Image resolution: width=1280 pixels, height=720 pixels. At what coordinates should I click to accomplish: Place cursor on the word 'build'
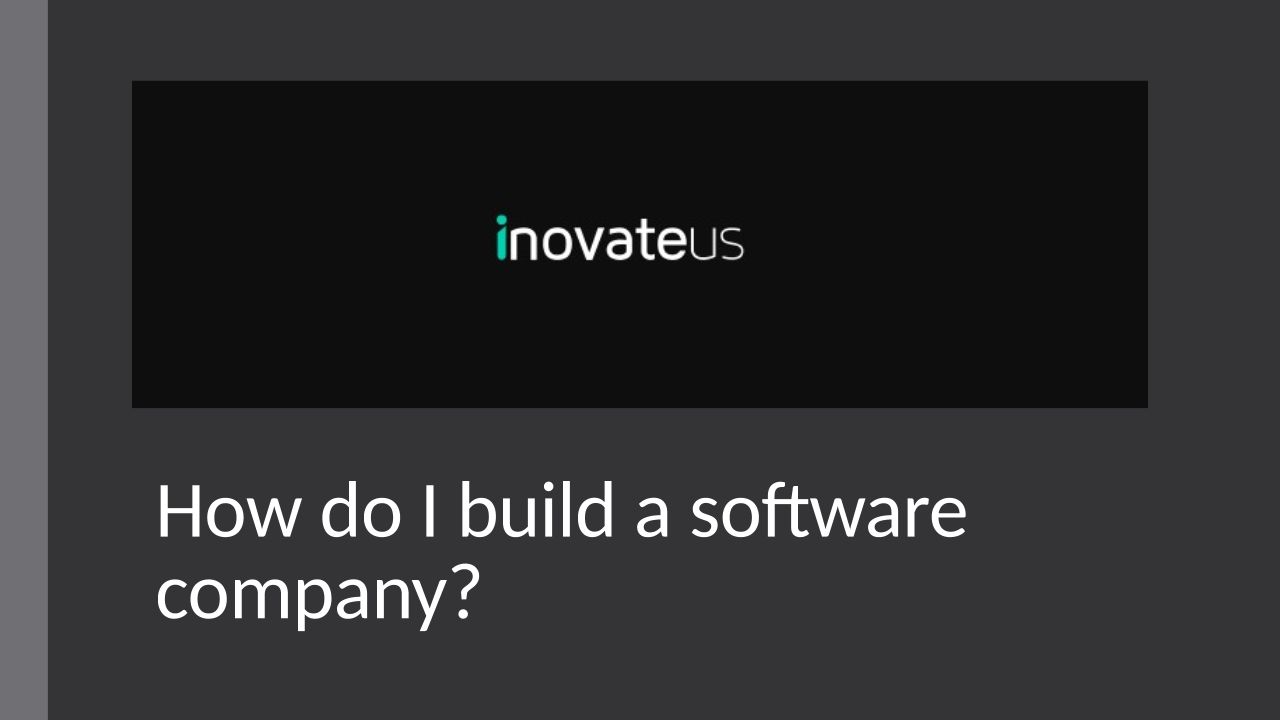coord(538,511)
